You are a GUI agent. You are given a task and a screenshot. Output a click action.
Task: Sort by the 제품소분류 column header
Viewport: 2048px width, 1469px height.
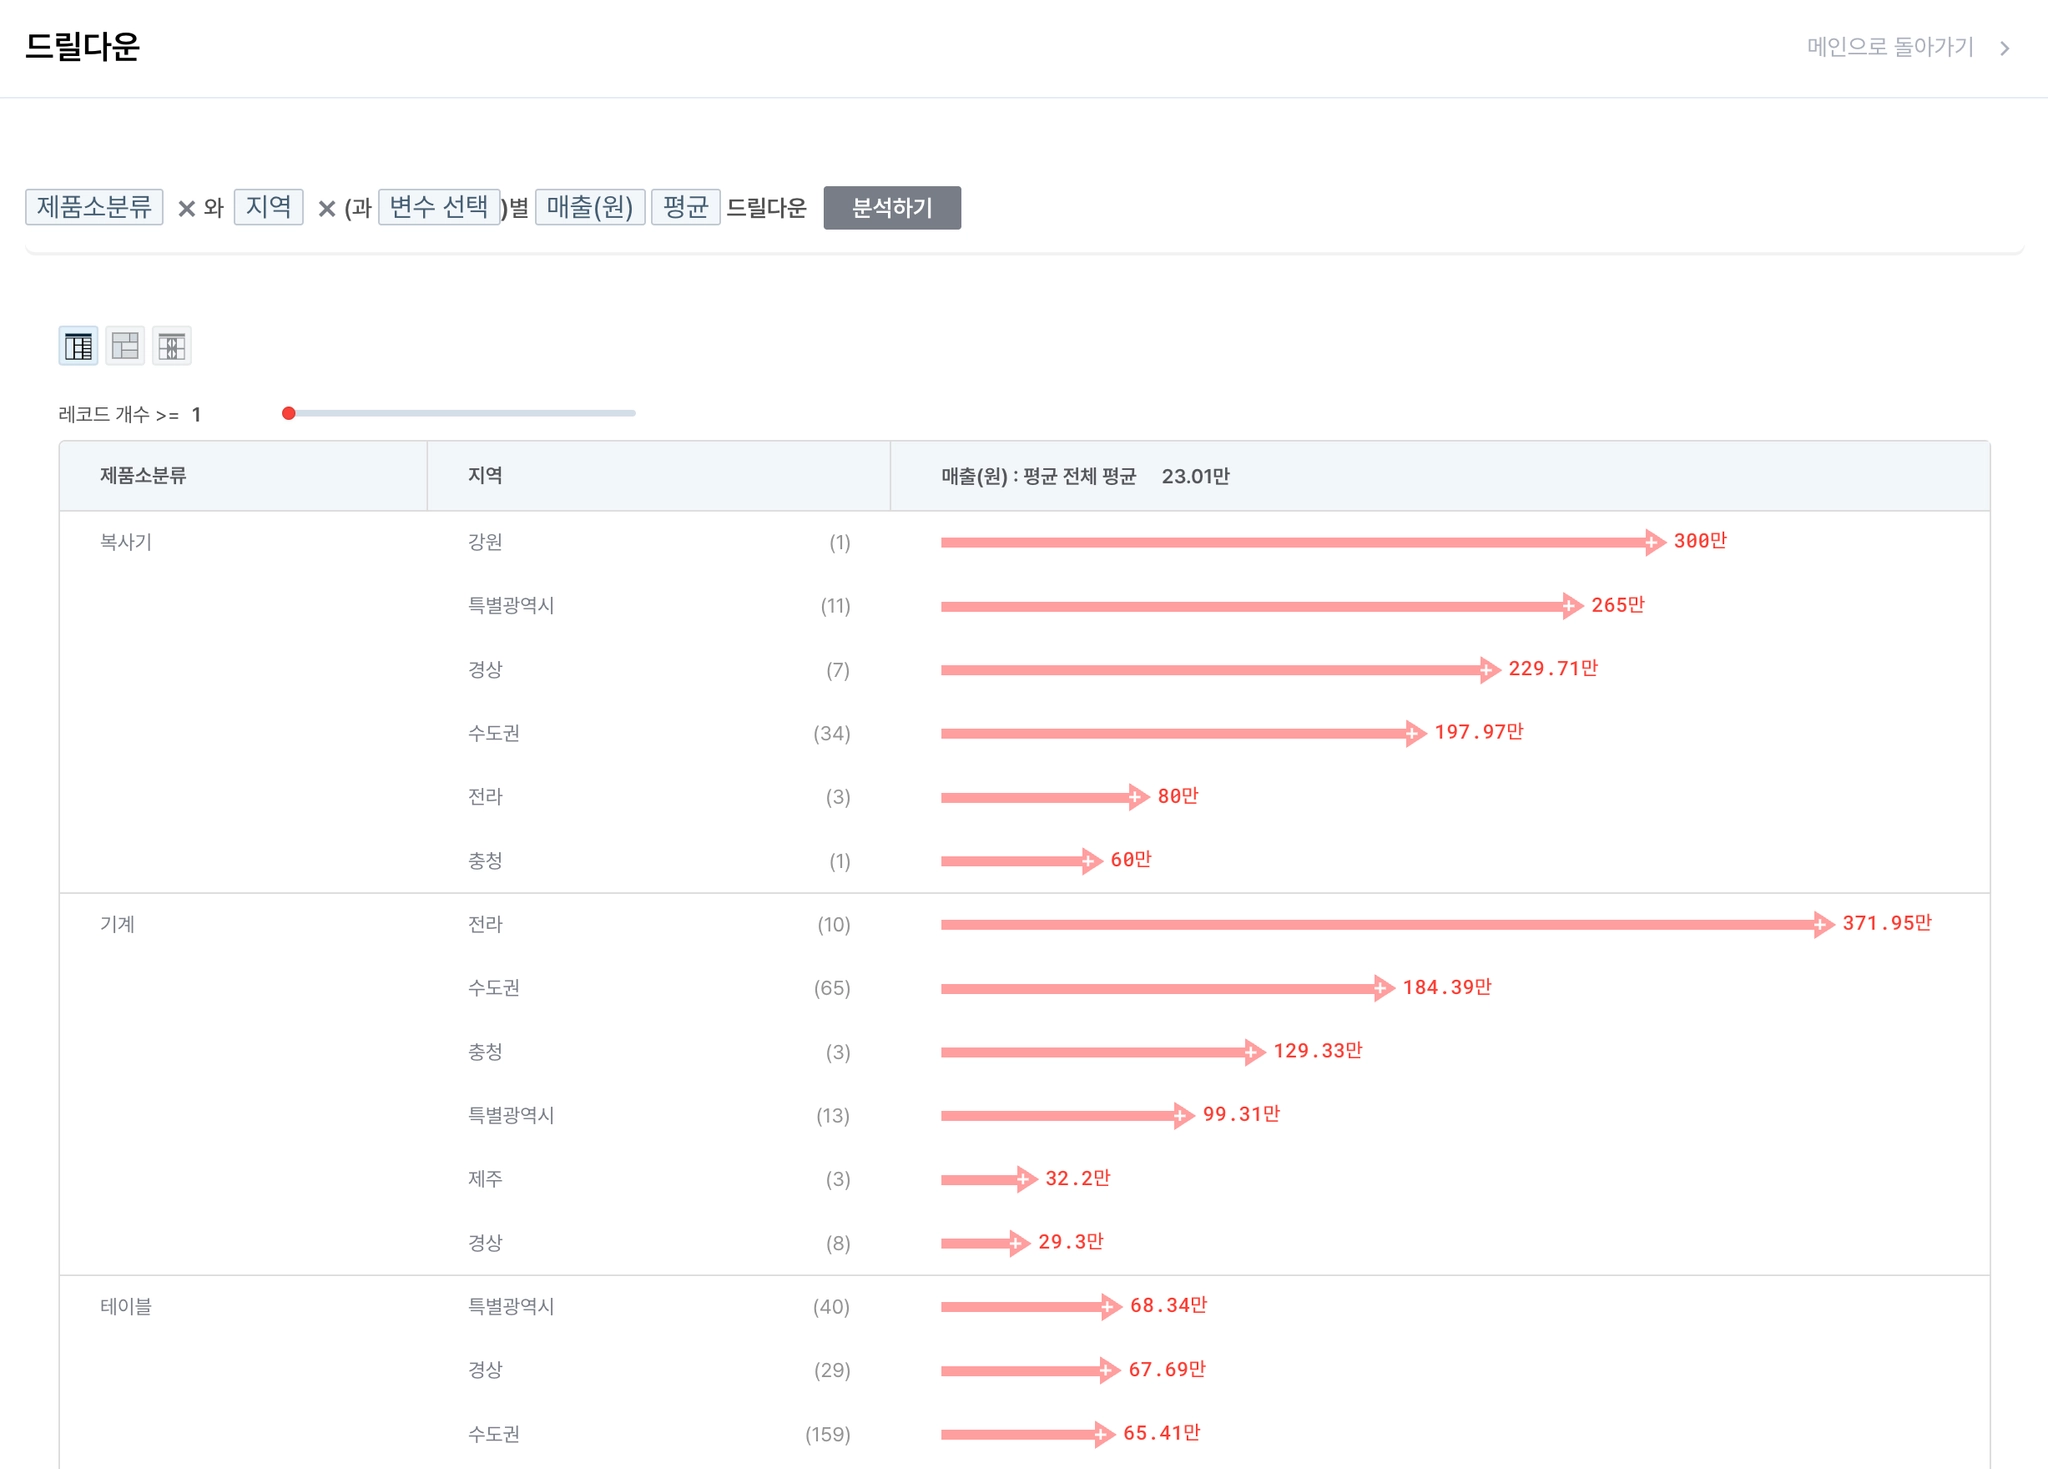tap(143, 476)
